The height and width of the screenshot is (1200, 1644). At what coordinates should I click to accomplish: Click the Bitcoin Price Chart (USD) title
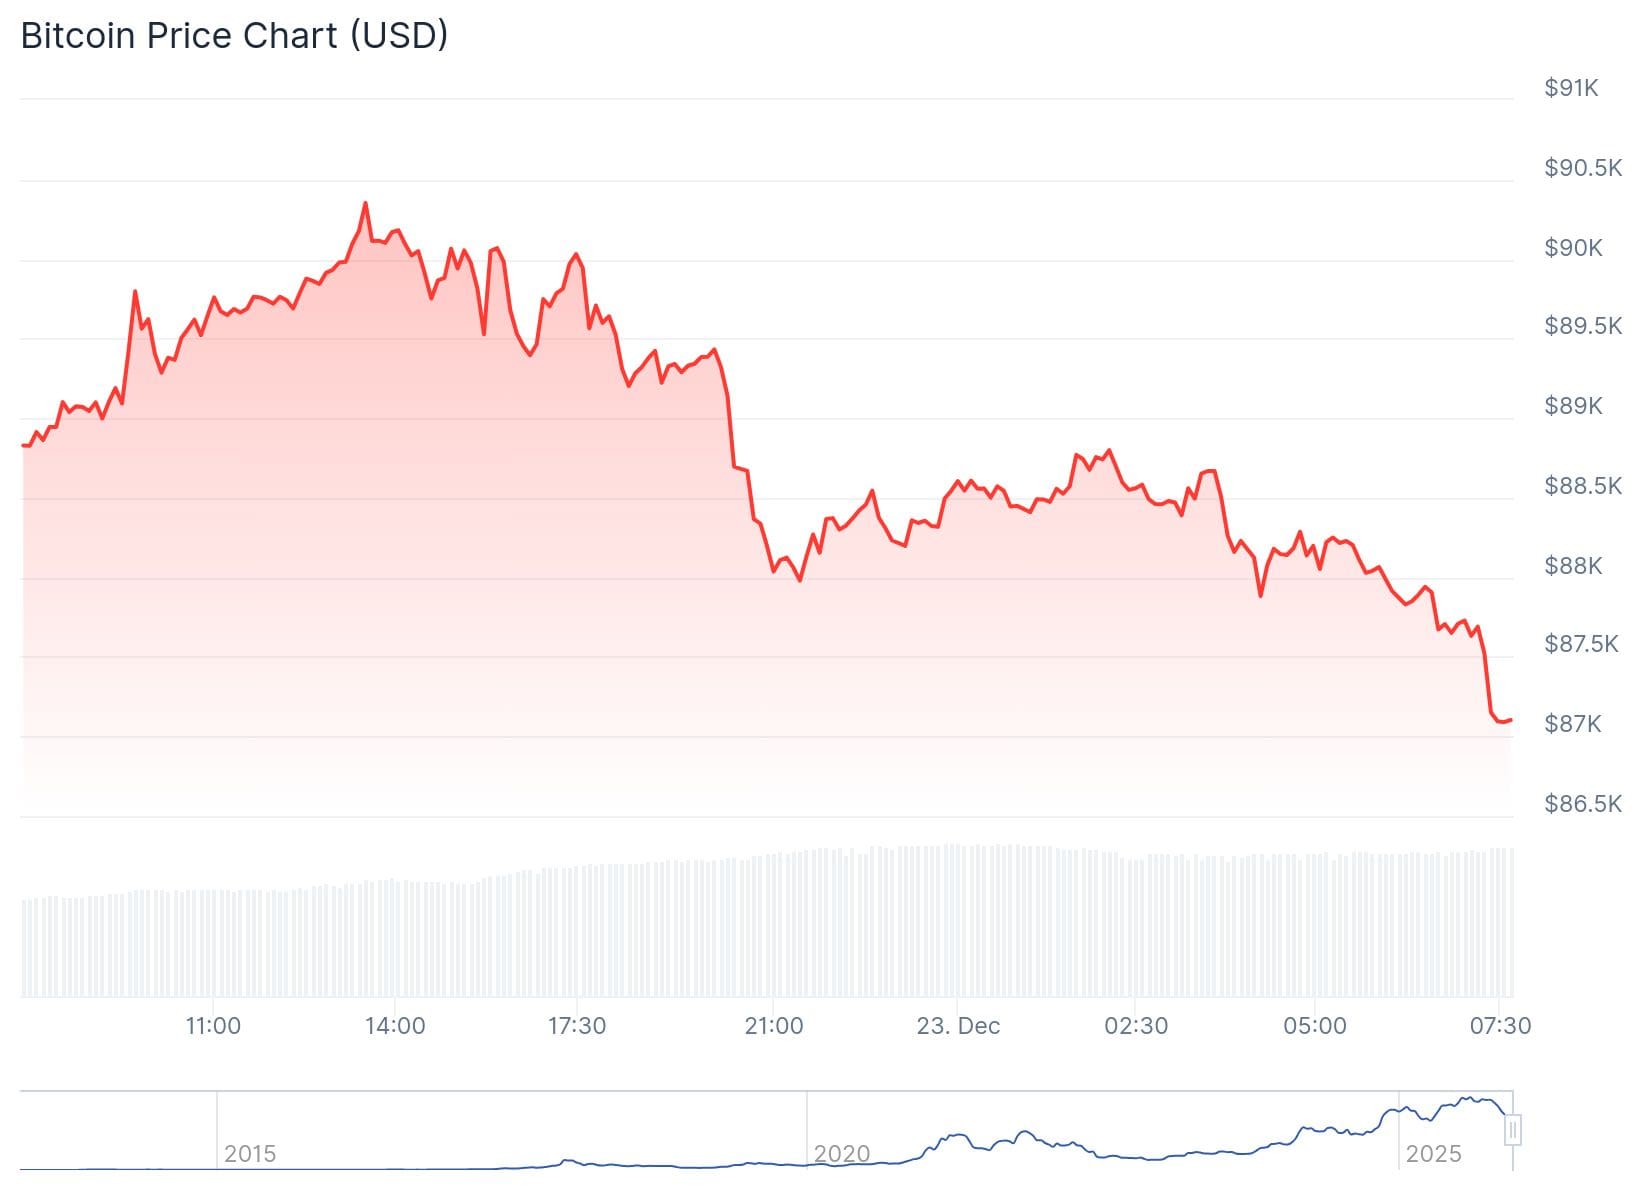[234, 36]
